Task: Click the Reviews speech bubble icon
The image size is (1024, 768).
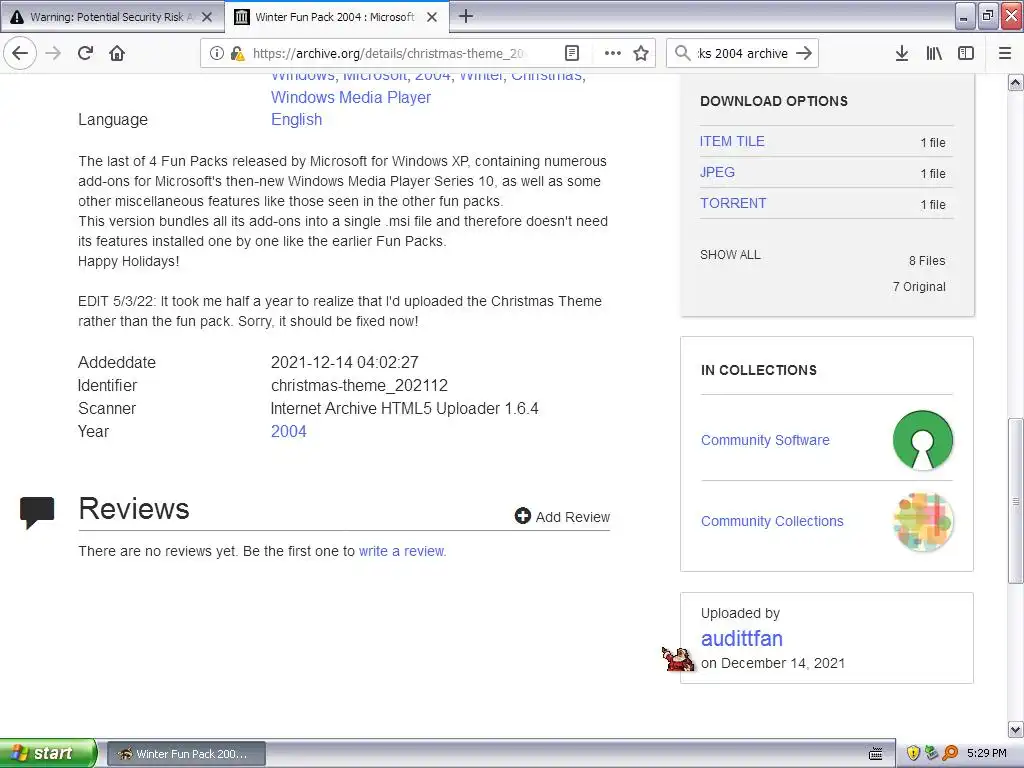Action: [x=37, y=512]
